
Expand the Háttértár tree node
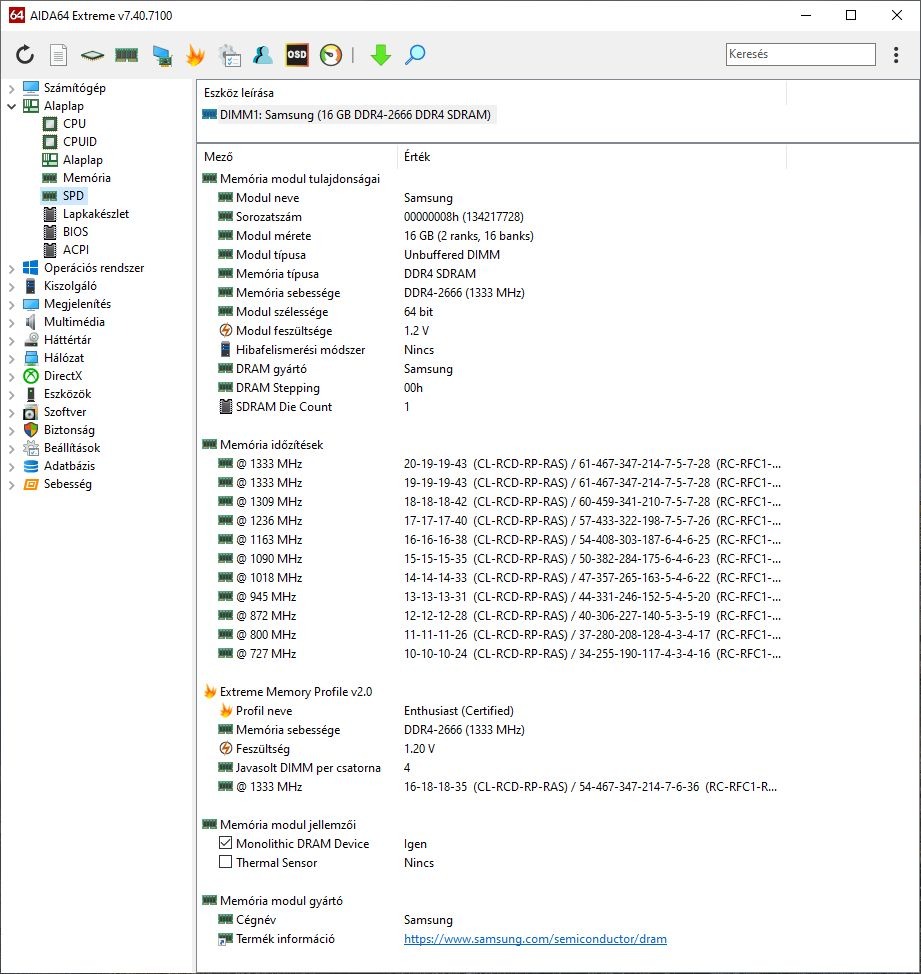pyautogui.click(x=11, y=340)
